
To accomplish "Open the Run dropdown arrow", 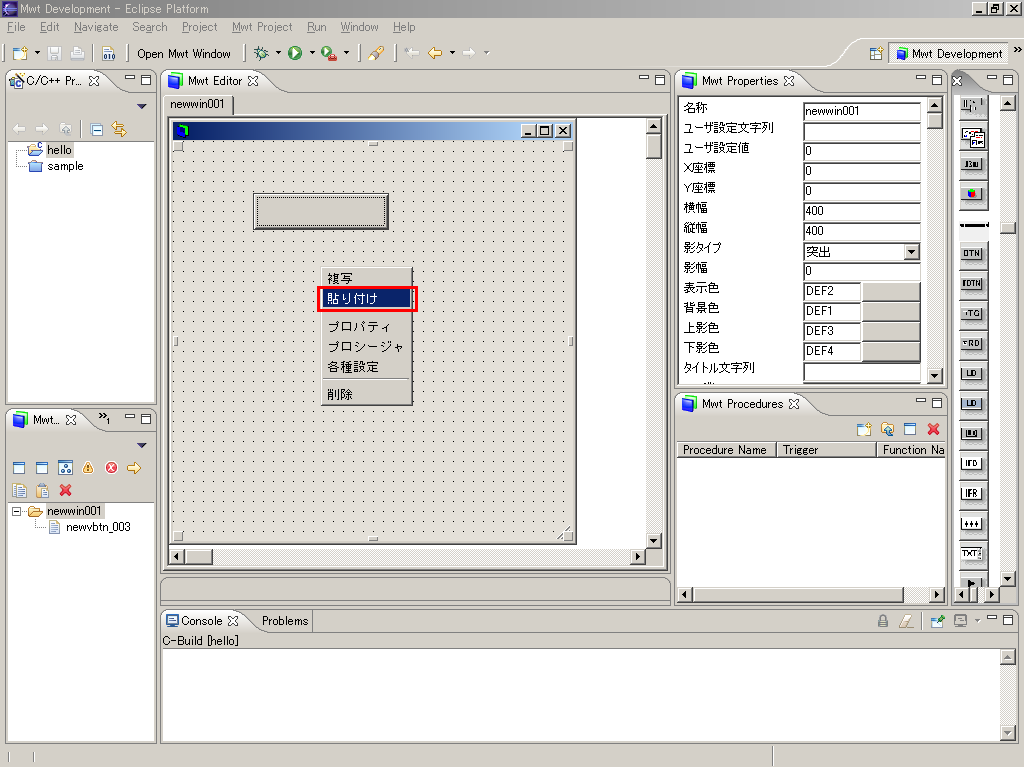I will tap(312, 53).
